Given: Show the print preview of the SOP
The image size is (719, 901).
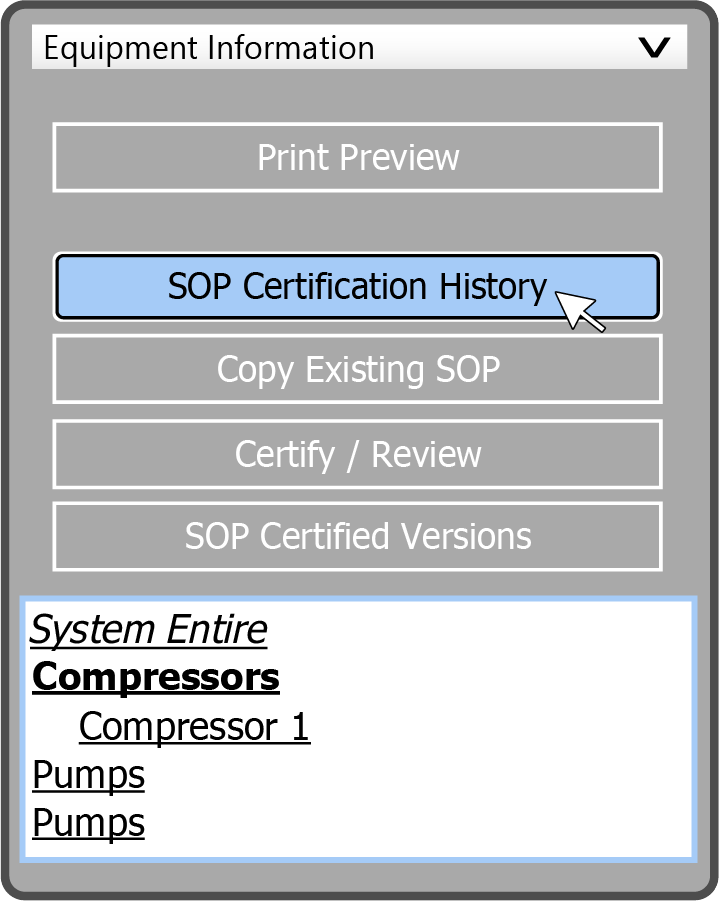Looking at the screenshot, I should click(x=357, y=157).
